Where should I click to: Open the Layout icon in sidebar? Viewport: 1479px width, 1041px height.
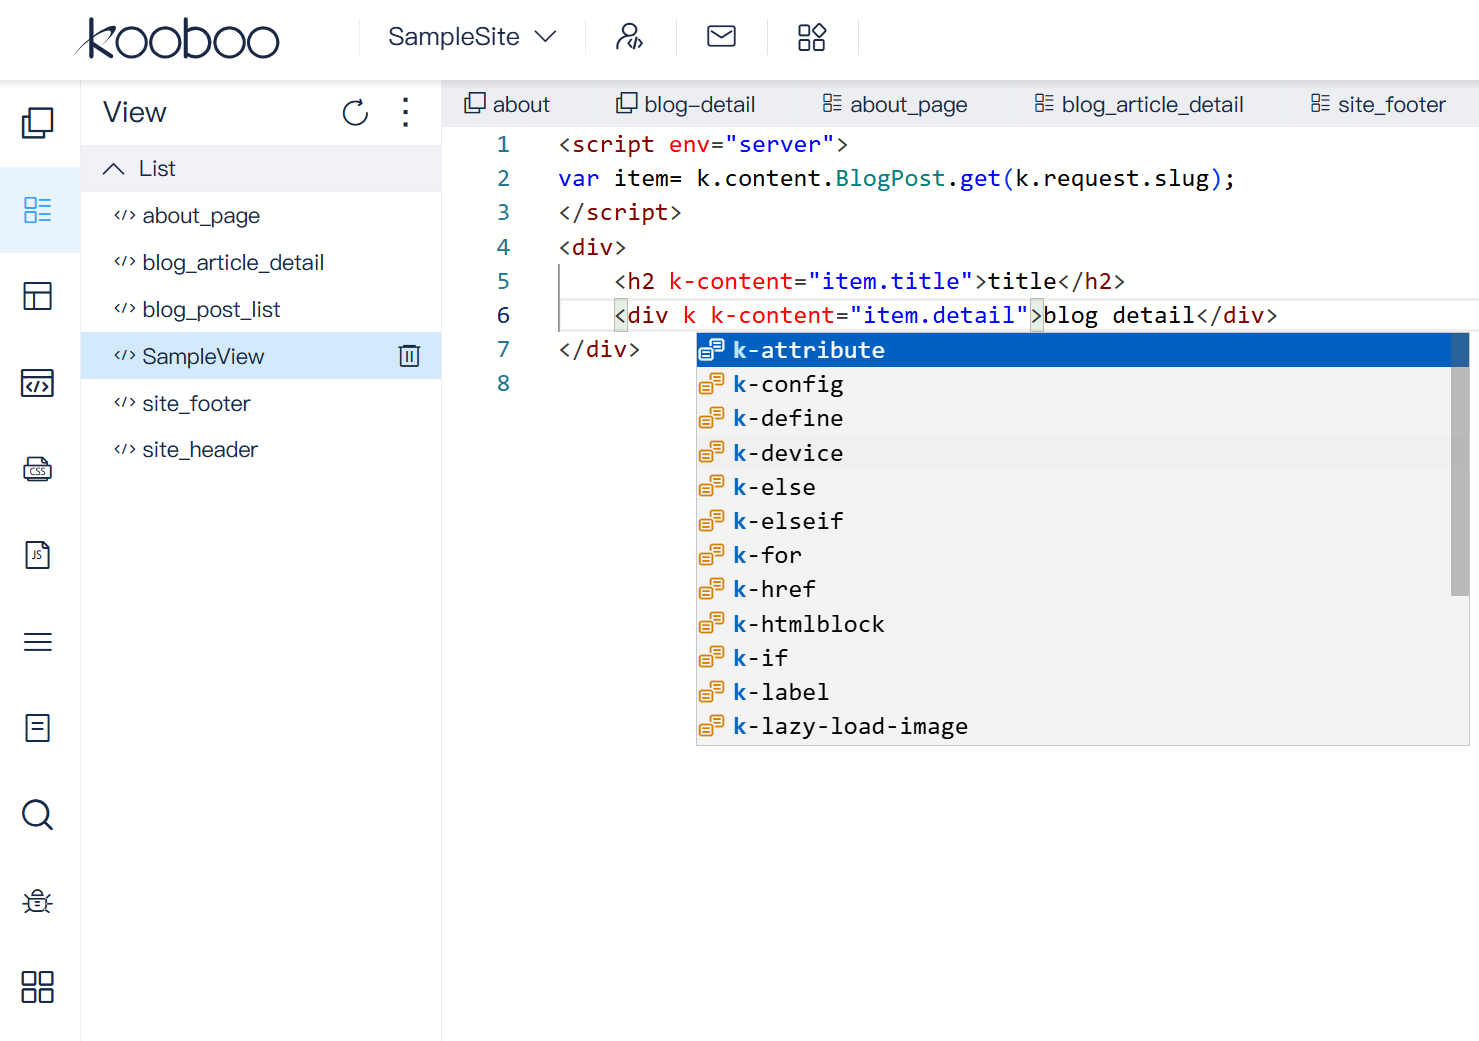(38, 296)
